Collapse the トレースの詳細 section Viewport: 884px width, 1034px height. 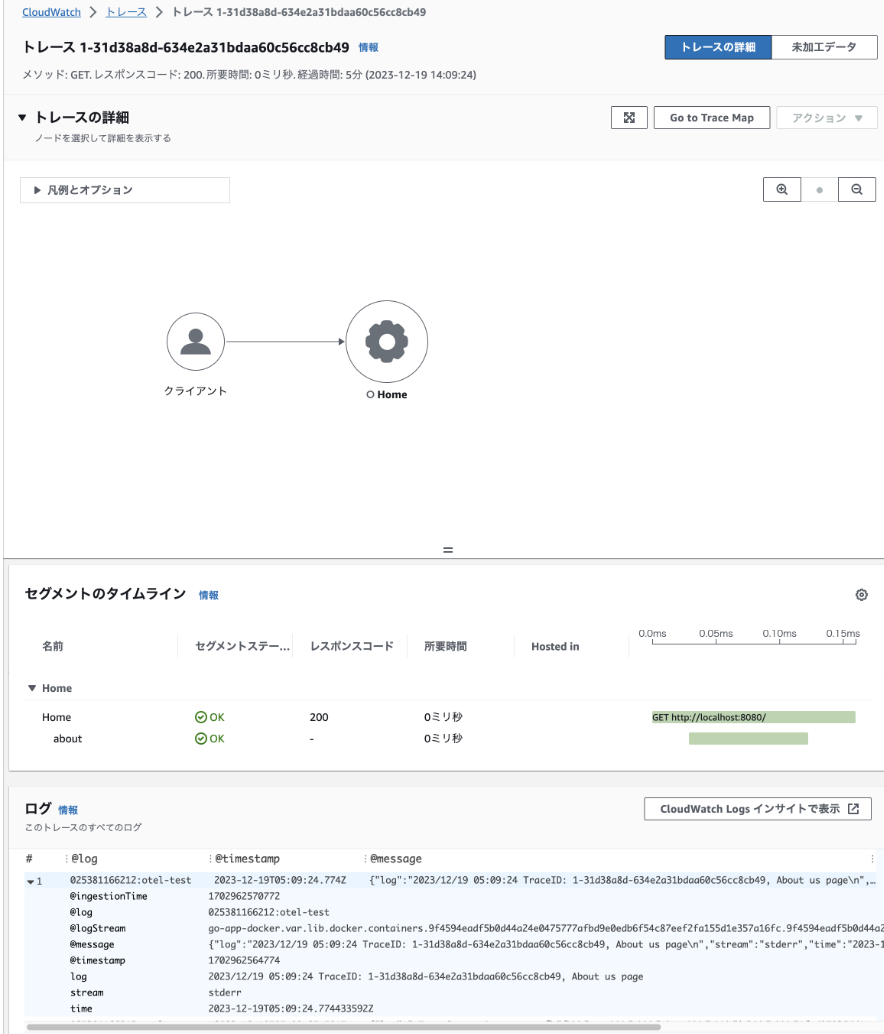23,118
